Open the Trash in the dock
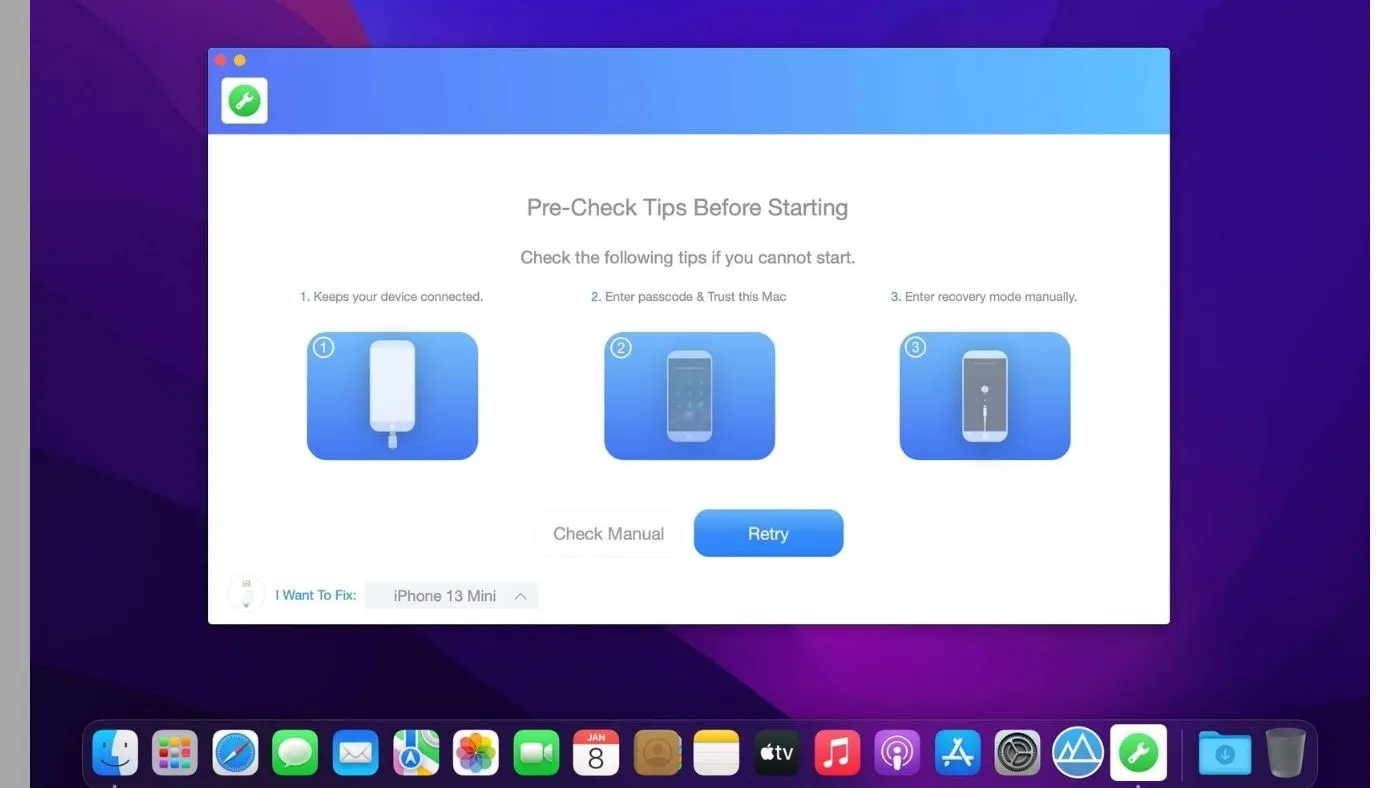This screenshot has width=1400, height=788. 1285,752
